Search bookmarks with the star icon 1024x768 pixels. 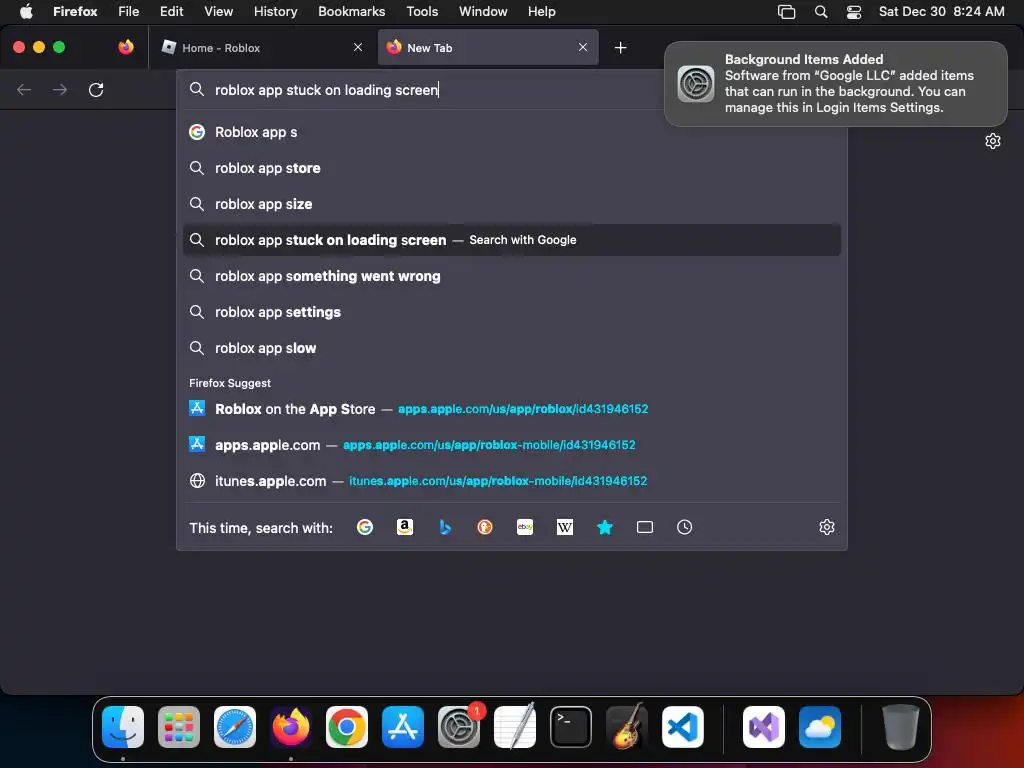(x=605, y=527)
